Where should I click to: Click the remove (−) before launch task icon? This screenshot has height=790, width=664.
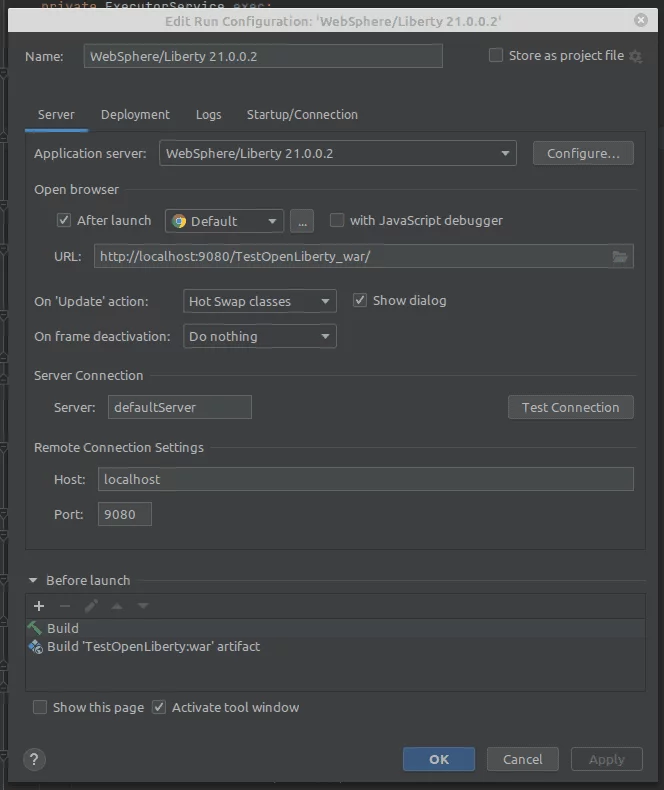click(65, 606)
